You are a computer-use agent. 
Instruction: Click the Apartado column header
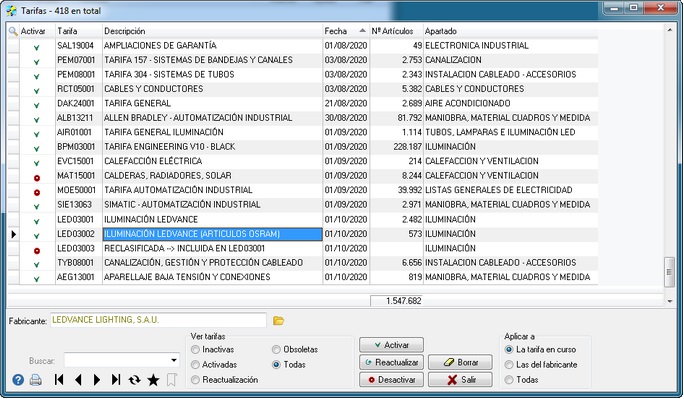[x=510, y=31]
